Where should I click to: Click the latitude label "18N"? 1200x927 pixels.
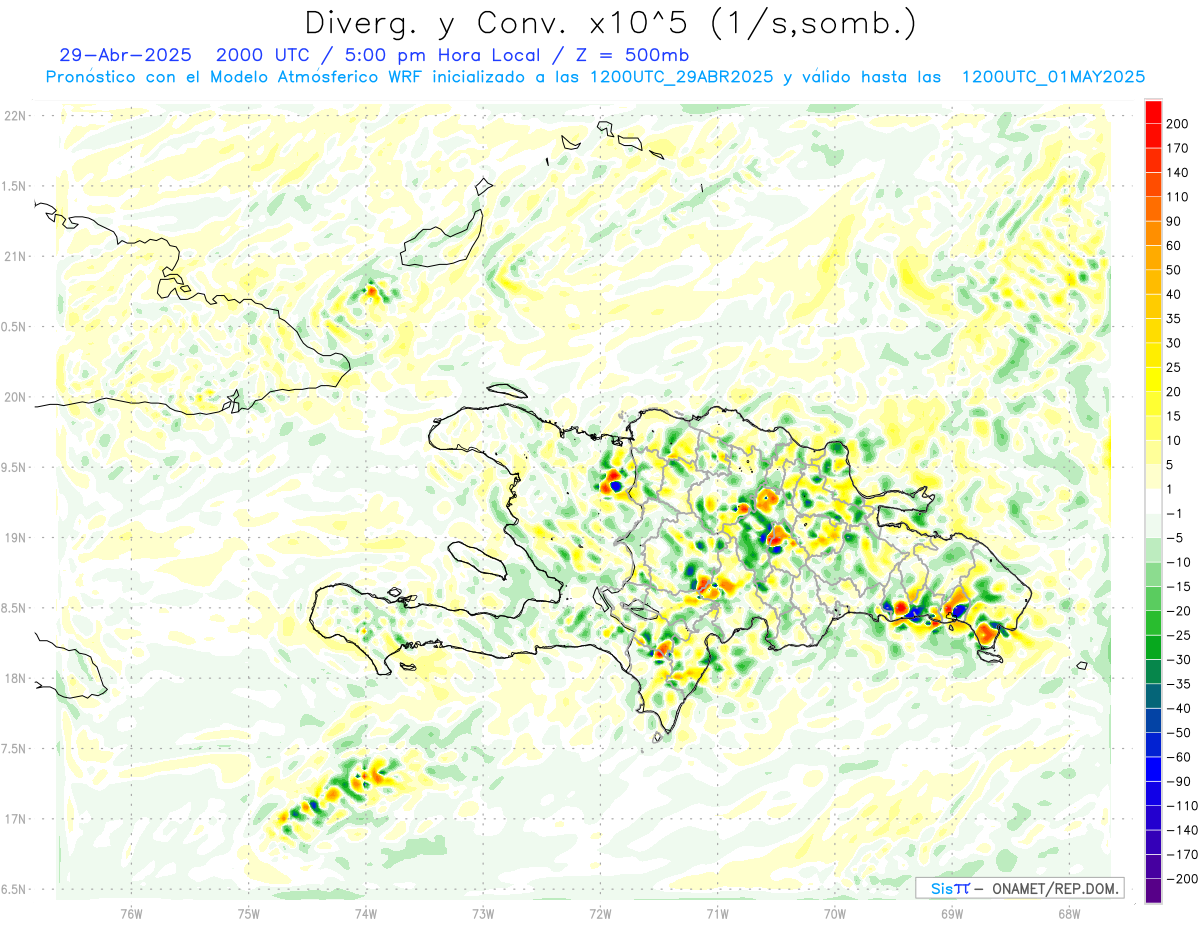click(15, 679)
